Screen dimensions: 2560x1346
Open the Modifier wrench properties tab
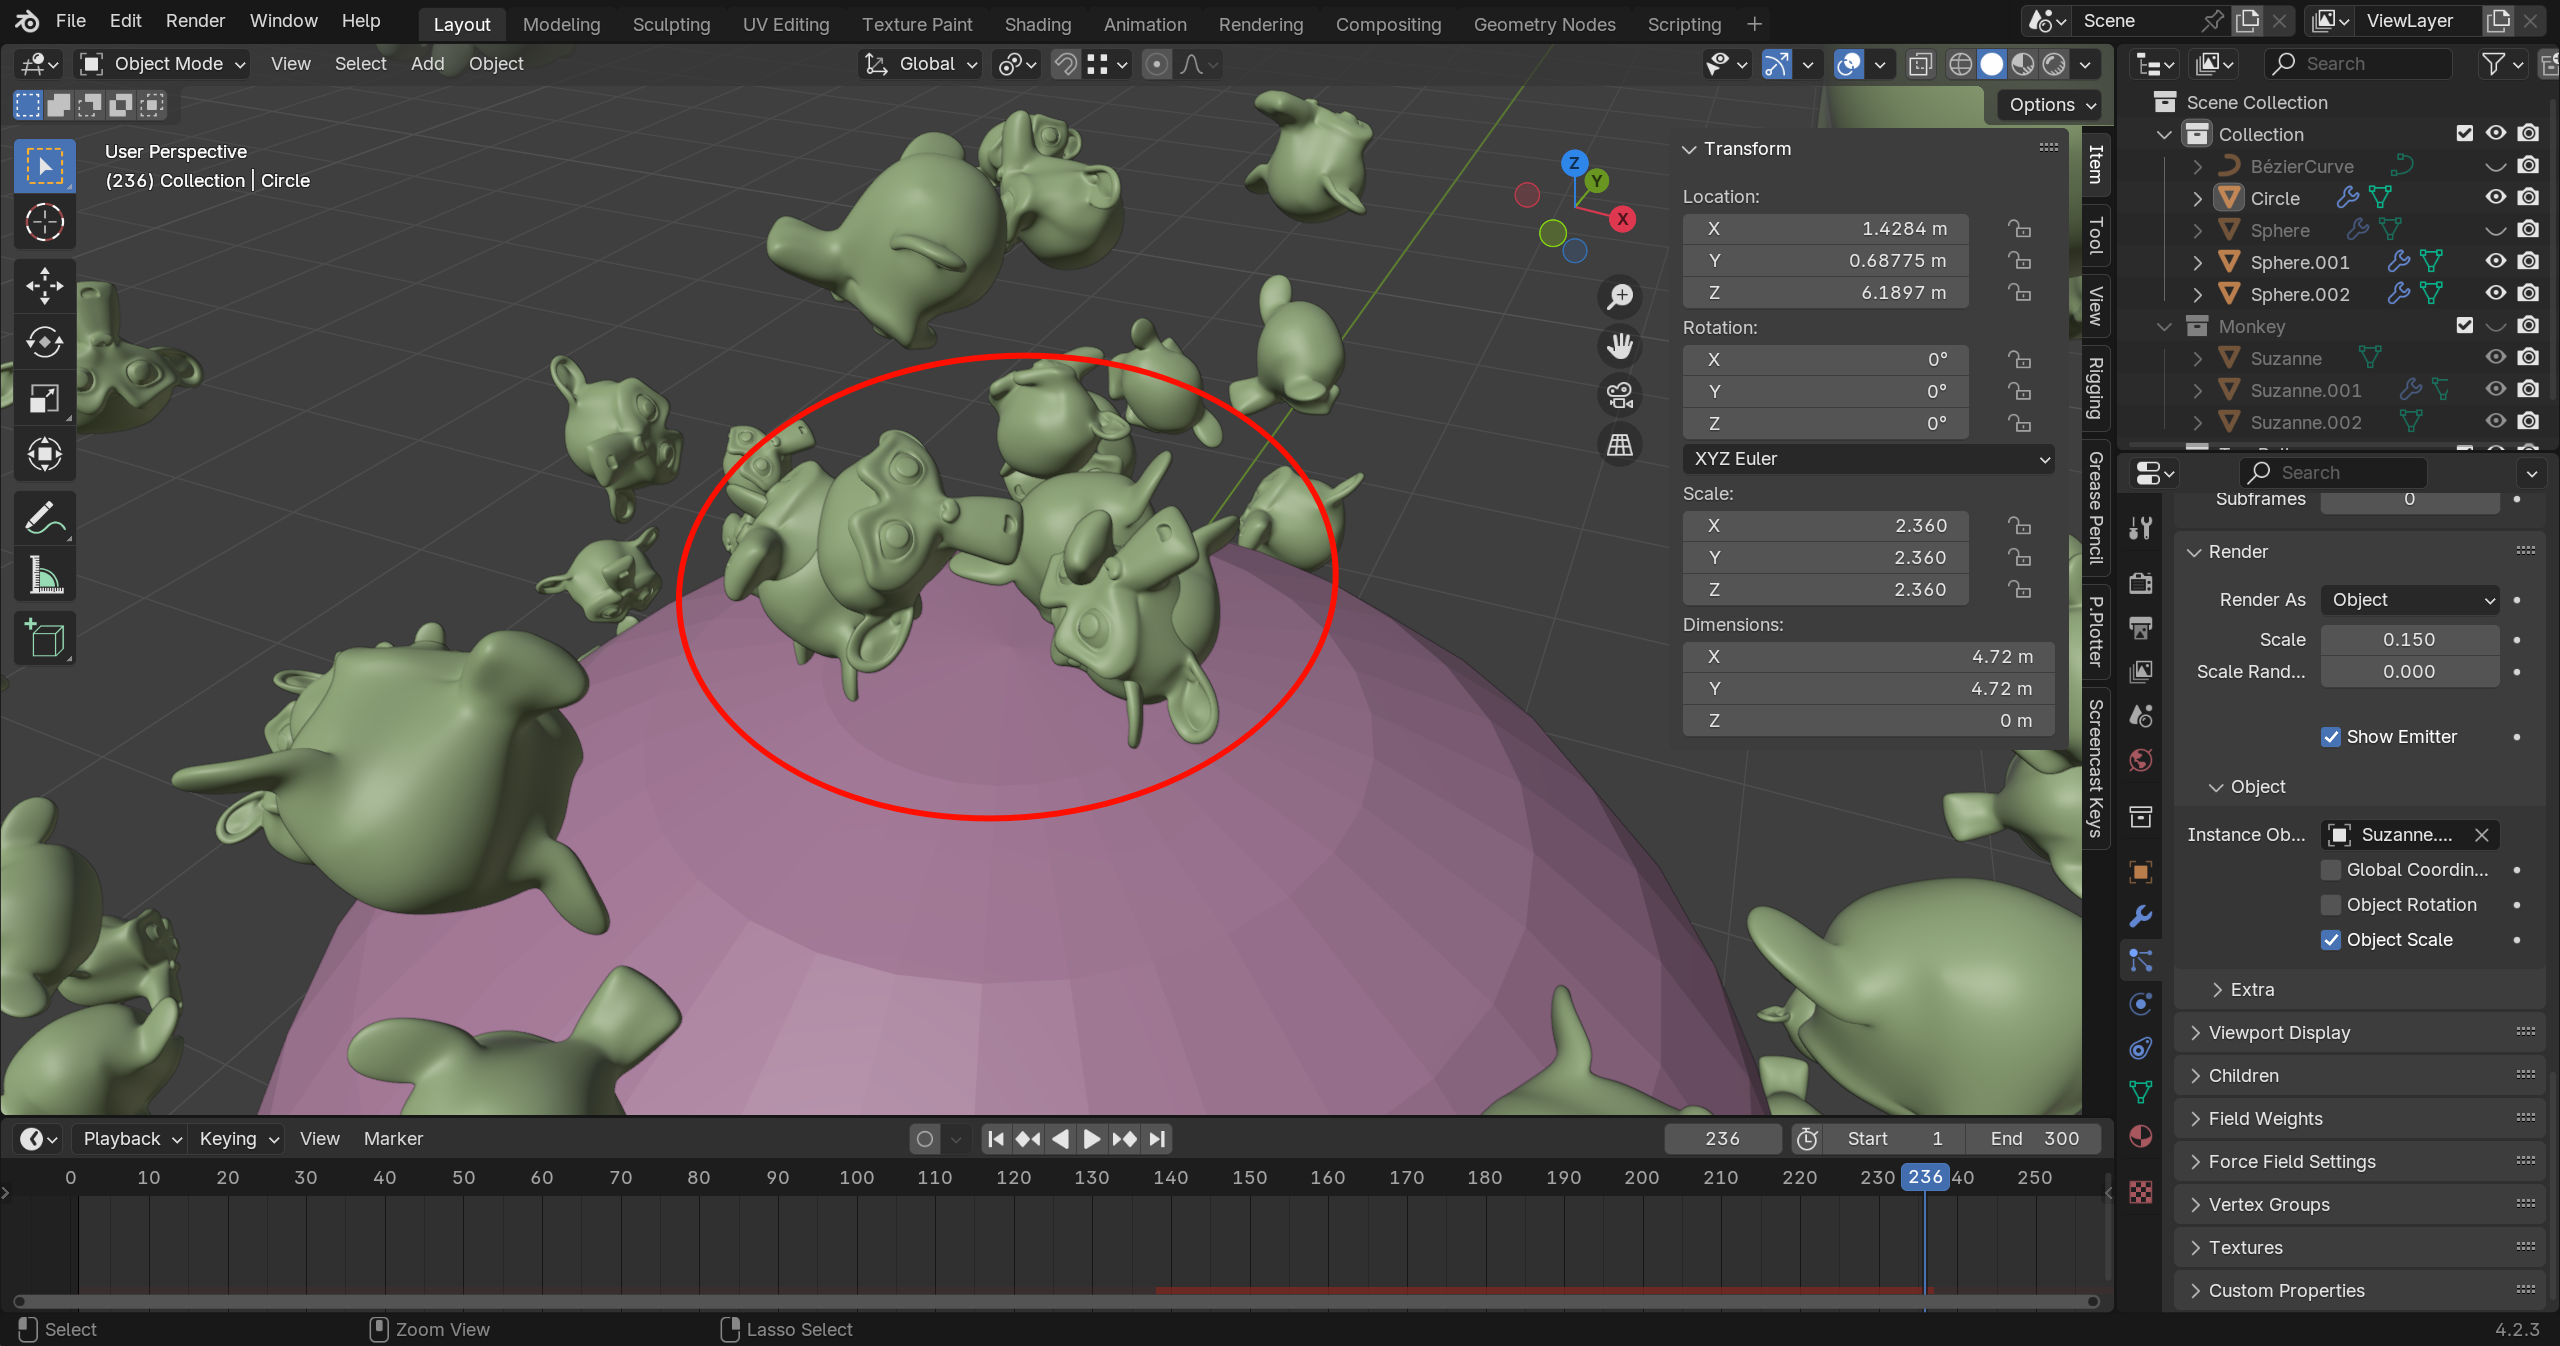point(2140,916)
